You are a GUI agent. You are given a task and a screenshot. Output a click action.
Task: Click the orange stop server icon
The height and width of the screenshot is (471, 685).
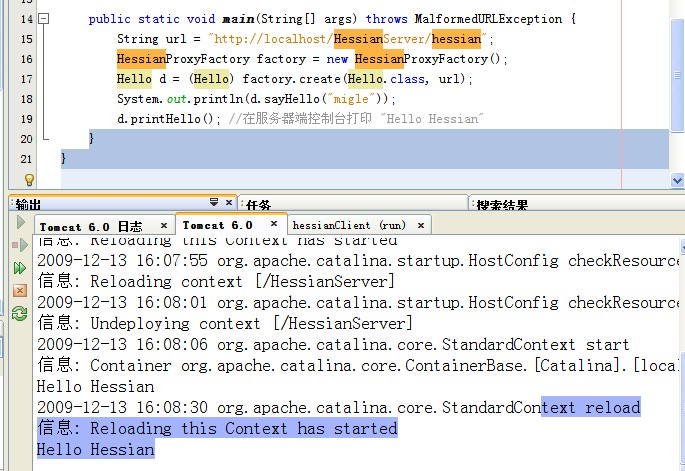pyautogui.click(x=20, y=291)
